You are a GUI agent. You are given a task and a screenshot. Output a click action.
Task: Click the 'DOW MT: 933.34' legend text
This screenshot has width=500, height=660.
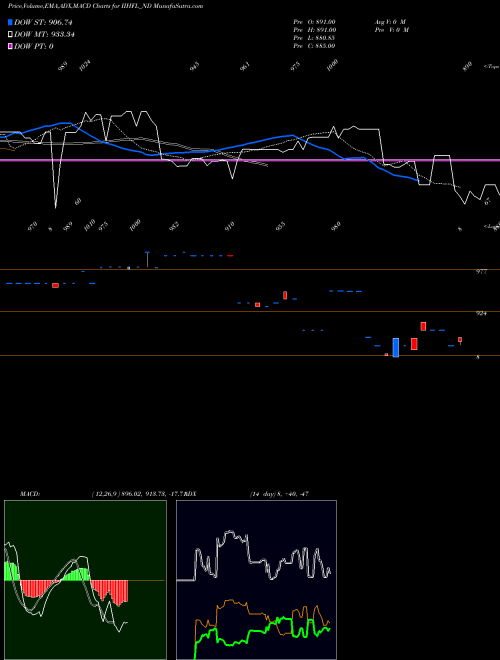pos(44,35)
